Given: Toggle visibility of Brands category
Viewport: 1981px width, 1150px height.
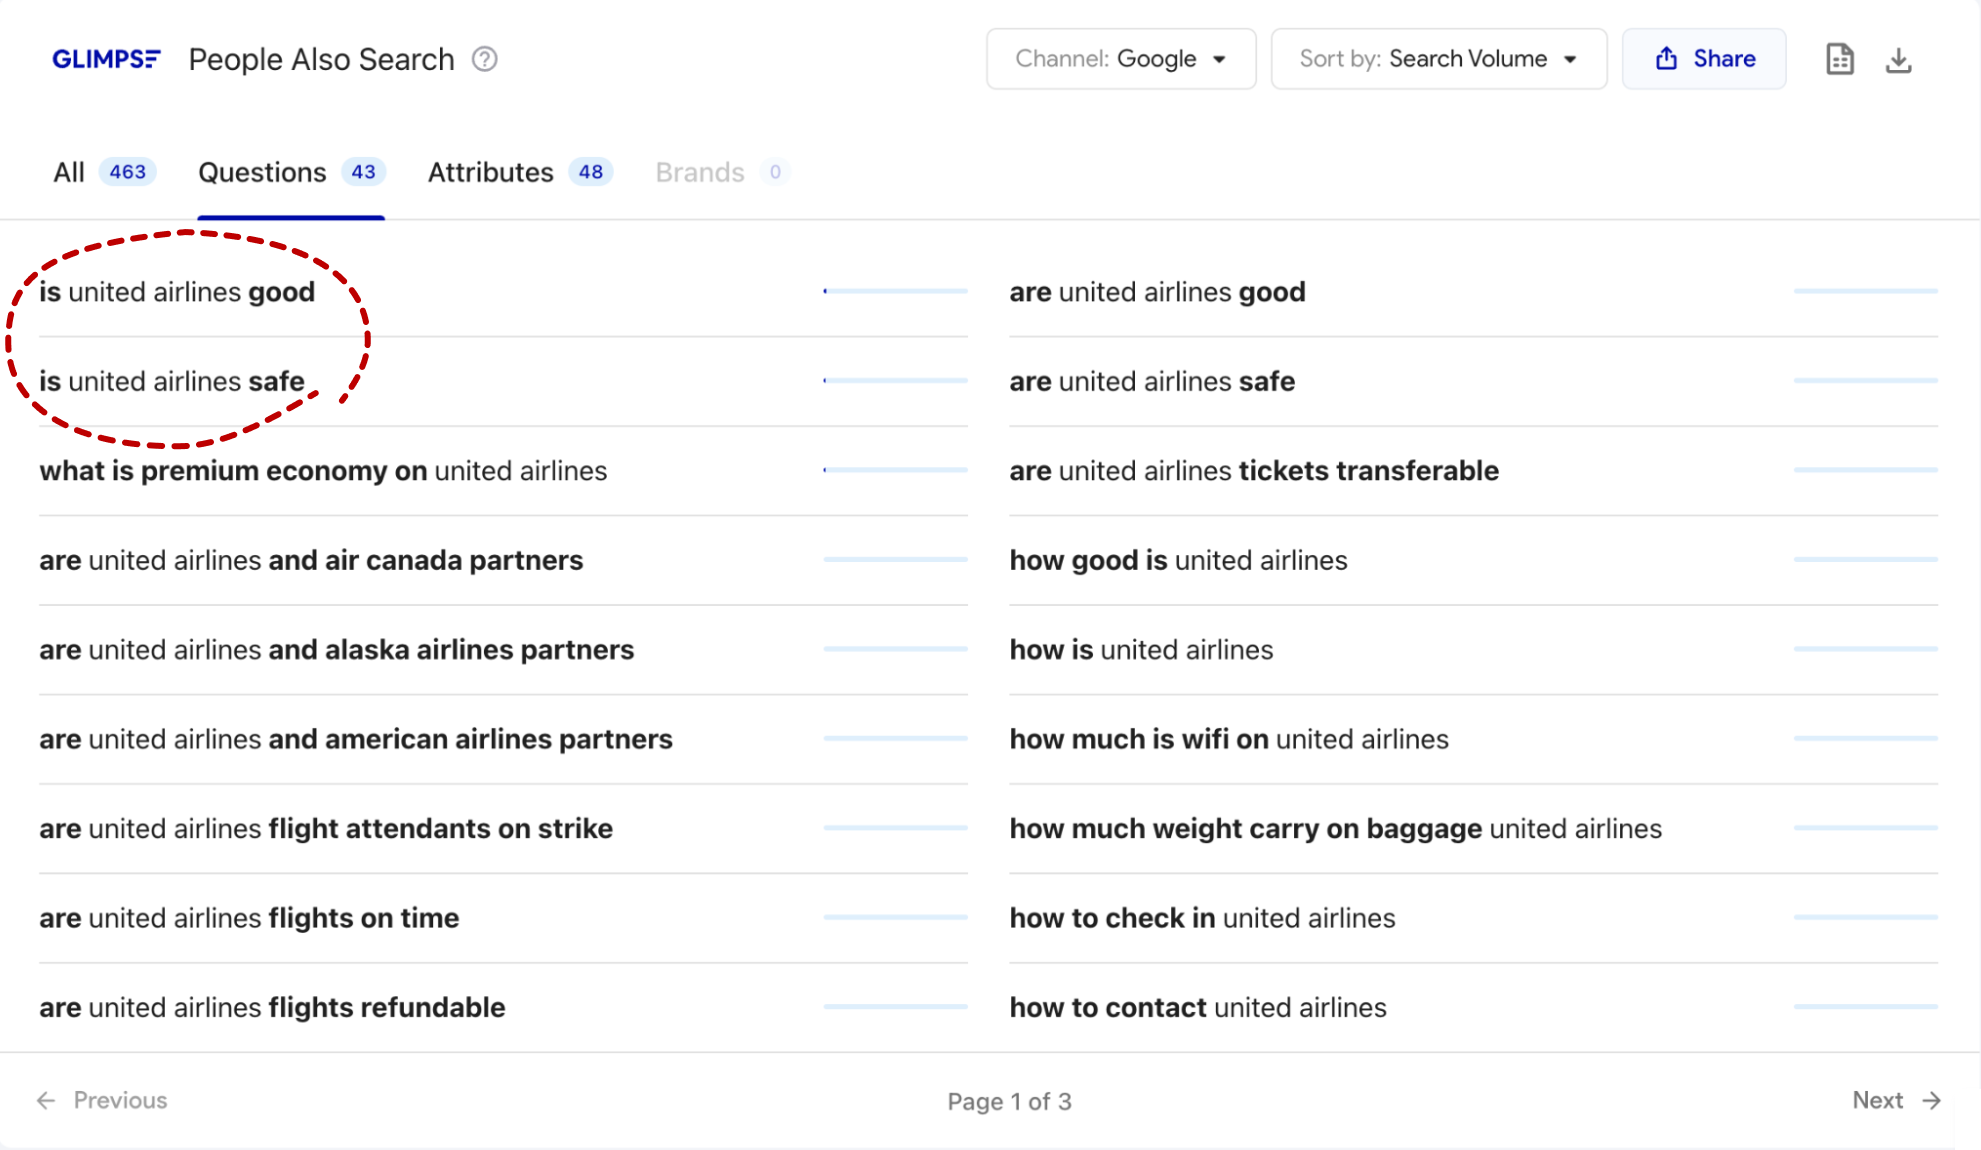Looking at the screenshot, I should click(717, 172).
